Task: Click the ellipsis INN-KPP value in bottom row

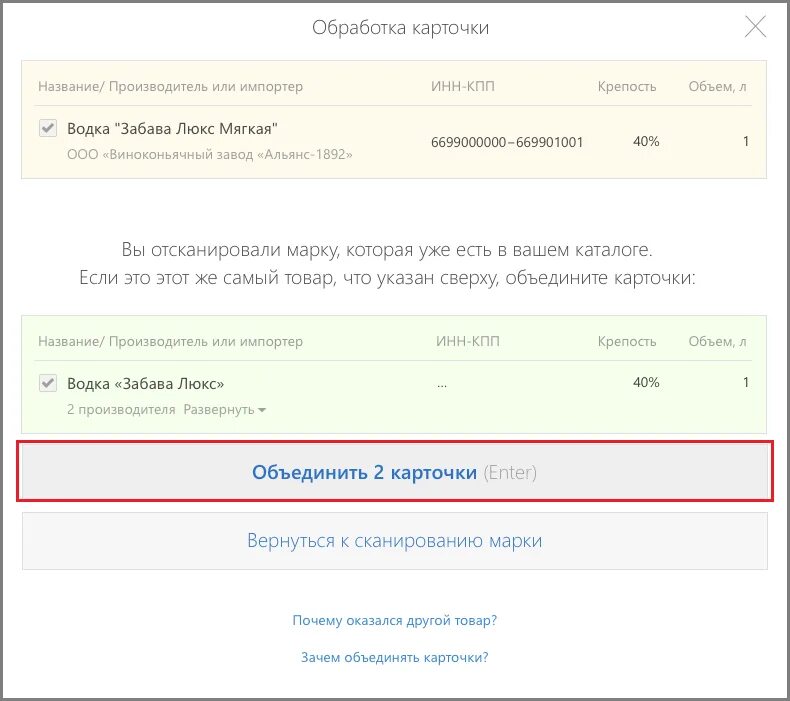Action: [442, 386]
